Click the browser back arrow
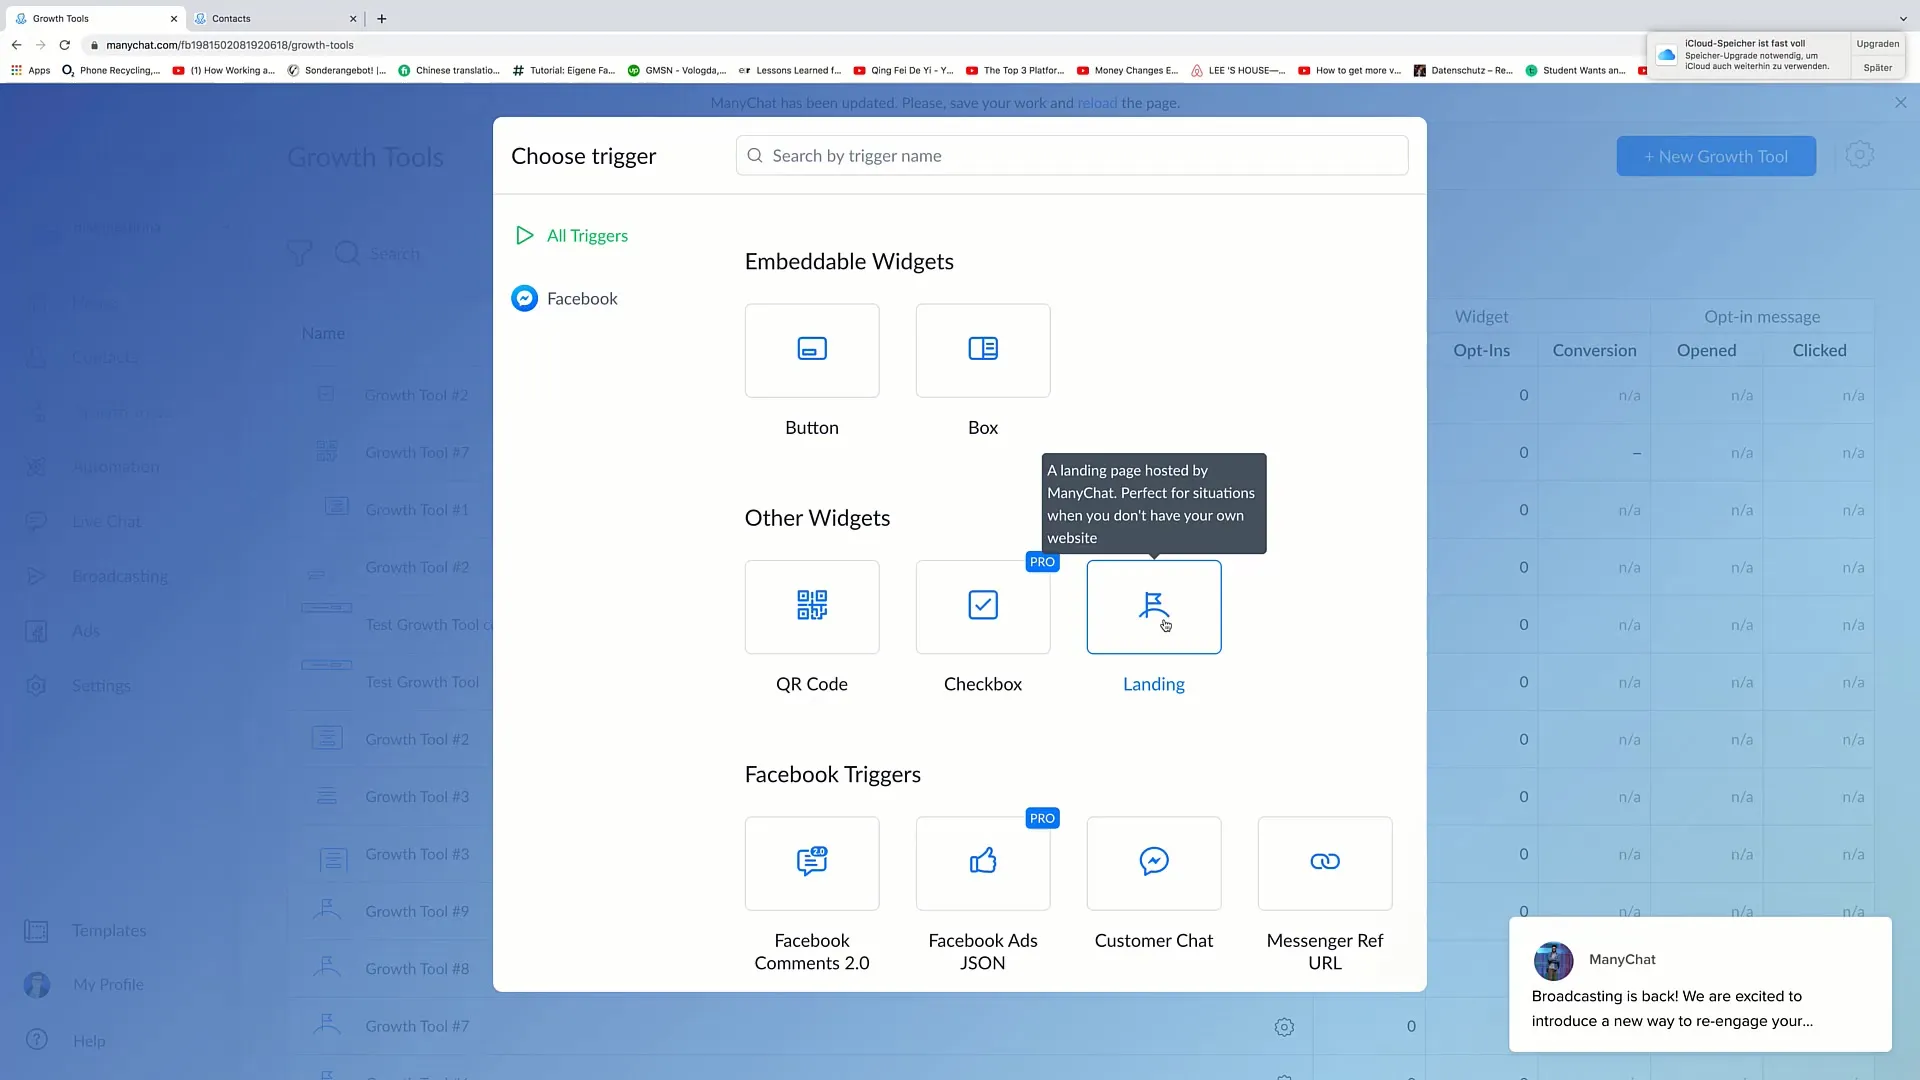 pyautogui.click(x=16, y=45)
